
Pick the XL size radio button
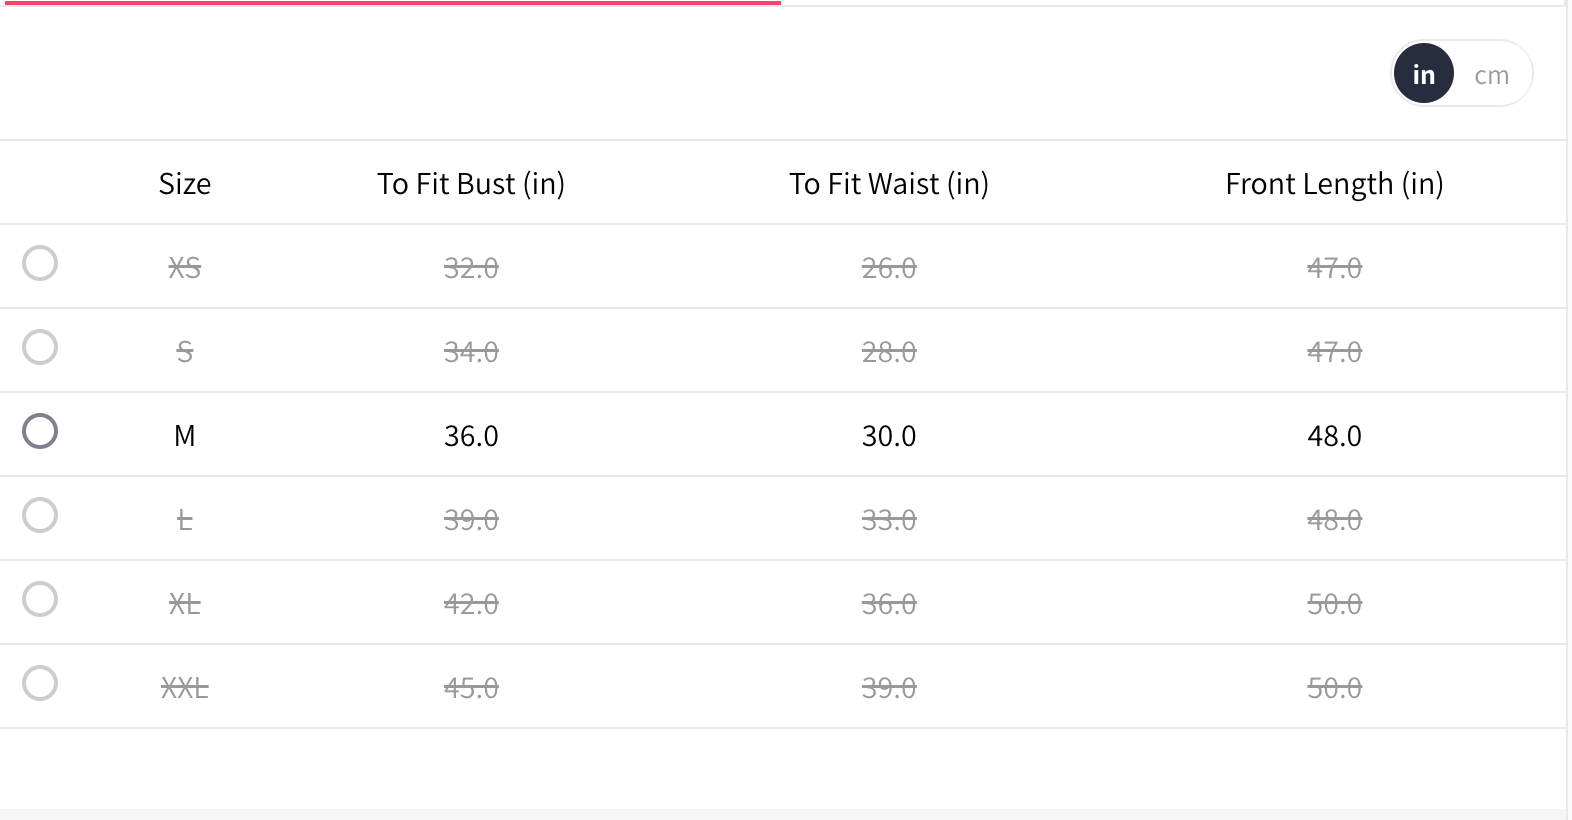(40, 600)
